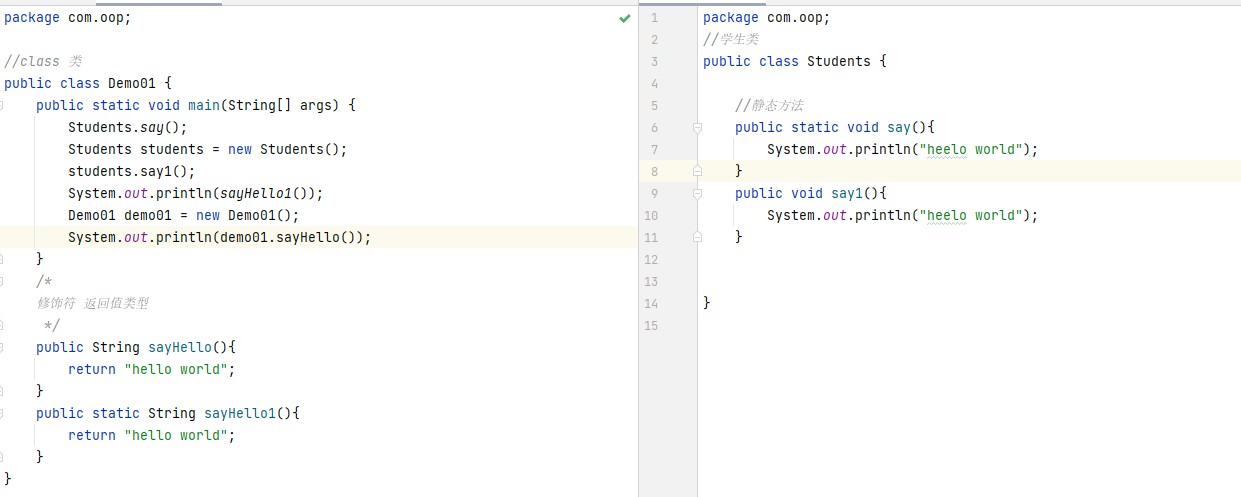The width and height of the screenshot is (1241, 497).
Task: Click the green inspection checkmark icon
Action: coord(625,18)
